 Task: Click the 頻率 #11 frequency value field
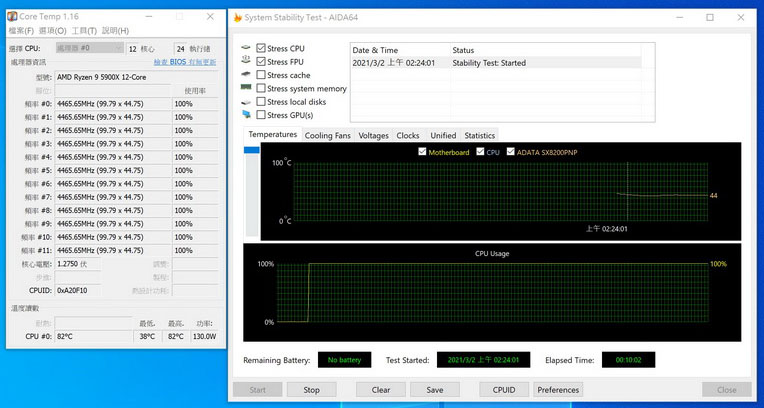tap(113, 251)
